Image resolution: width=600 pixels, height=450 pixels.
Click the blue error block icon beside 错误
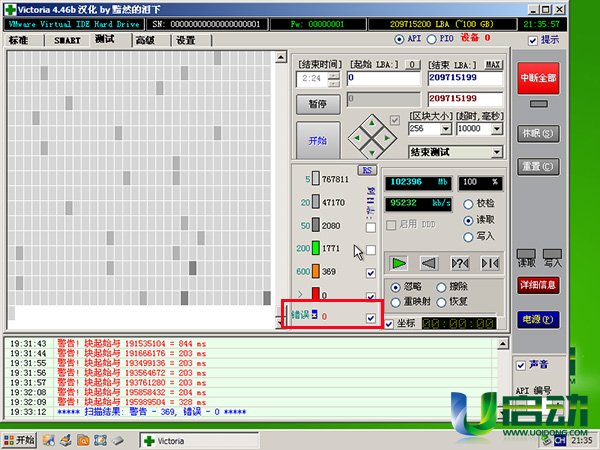315,314
